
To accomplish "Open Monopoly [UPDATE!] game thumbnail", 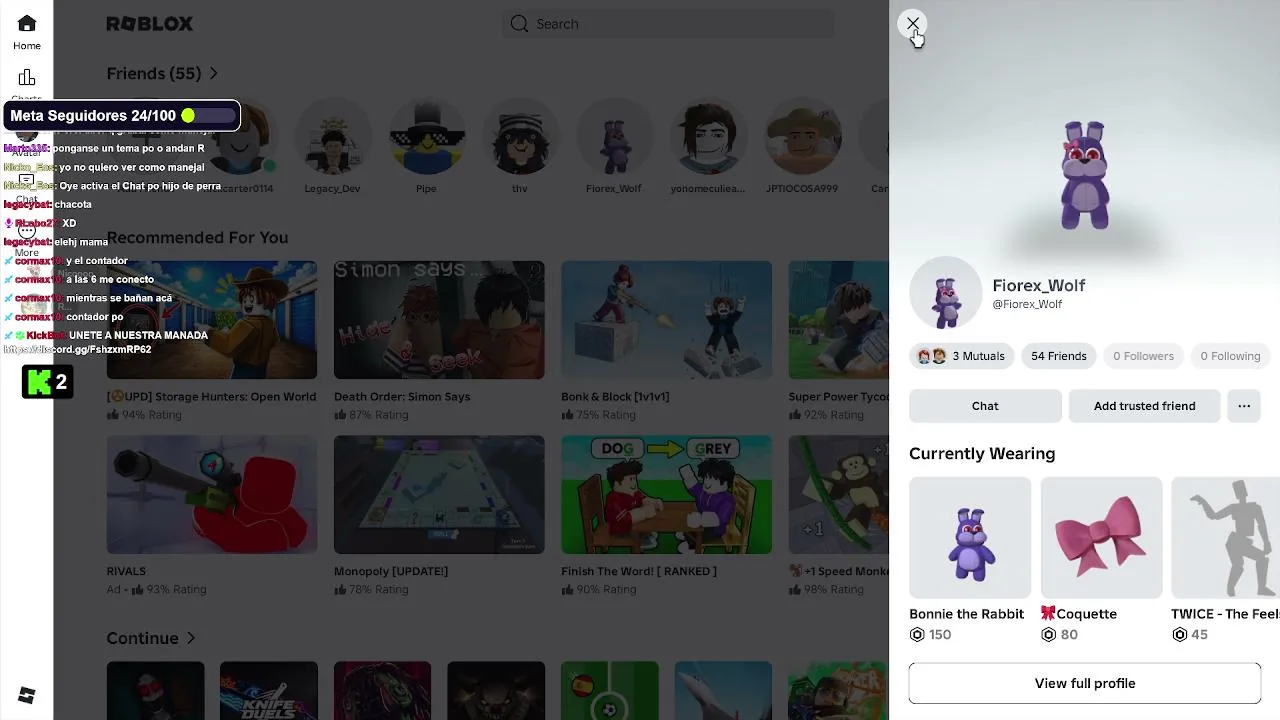I will pyautogui.click(x=439, y=494).
